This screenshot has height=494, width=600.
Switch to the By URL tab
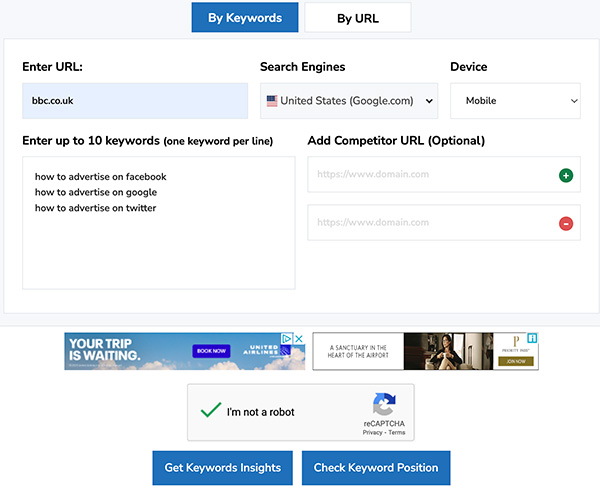pyautogui.click(x=358, y=18)
